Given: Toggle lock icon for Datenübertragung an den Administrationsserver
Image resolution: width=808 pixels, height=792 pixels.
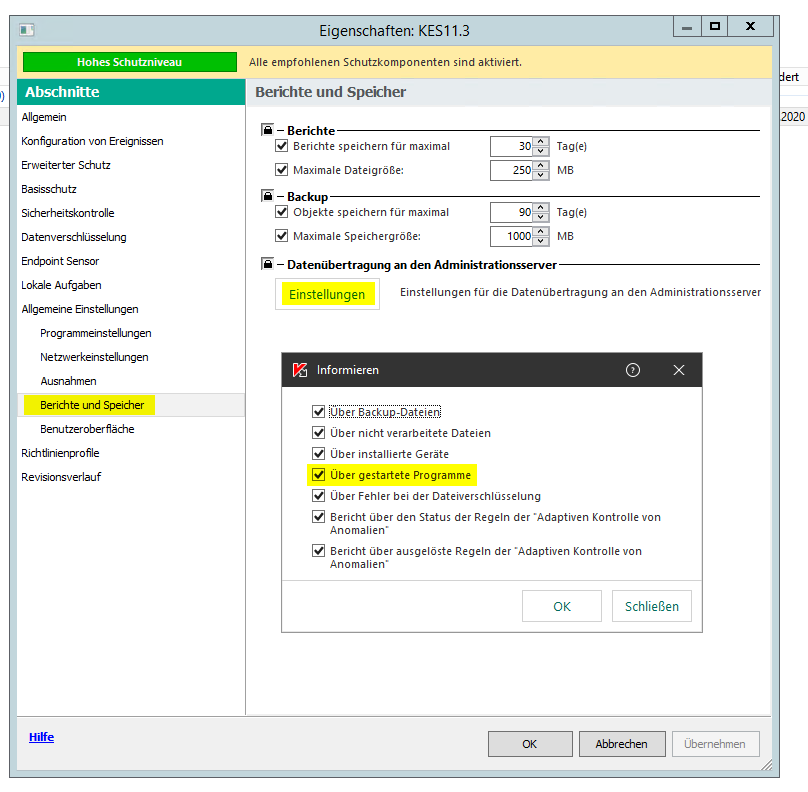Looking at the screenshot, I should click(x=267, y=264).
